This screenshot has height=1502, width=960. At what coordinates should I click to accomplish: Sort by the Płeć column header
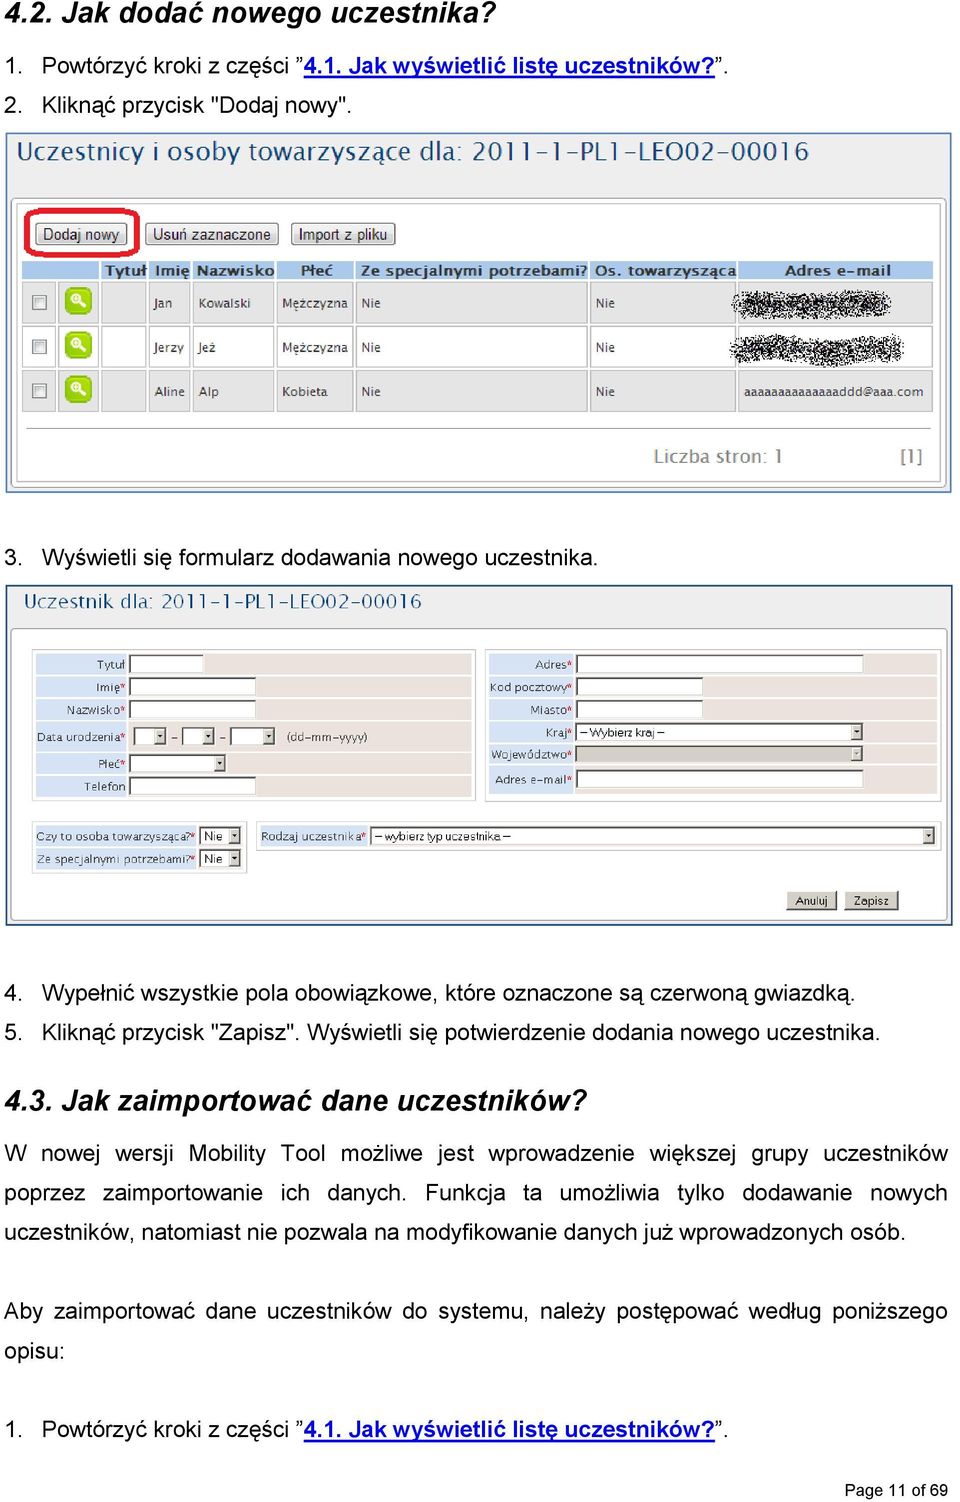coord(317,270)
